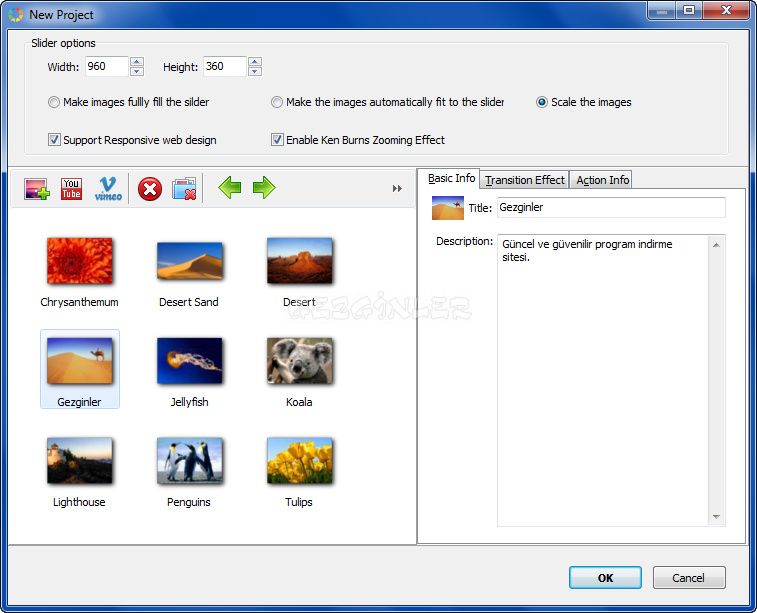Select the Gezginler camel thumbnail

click(80, 361)
